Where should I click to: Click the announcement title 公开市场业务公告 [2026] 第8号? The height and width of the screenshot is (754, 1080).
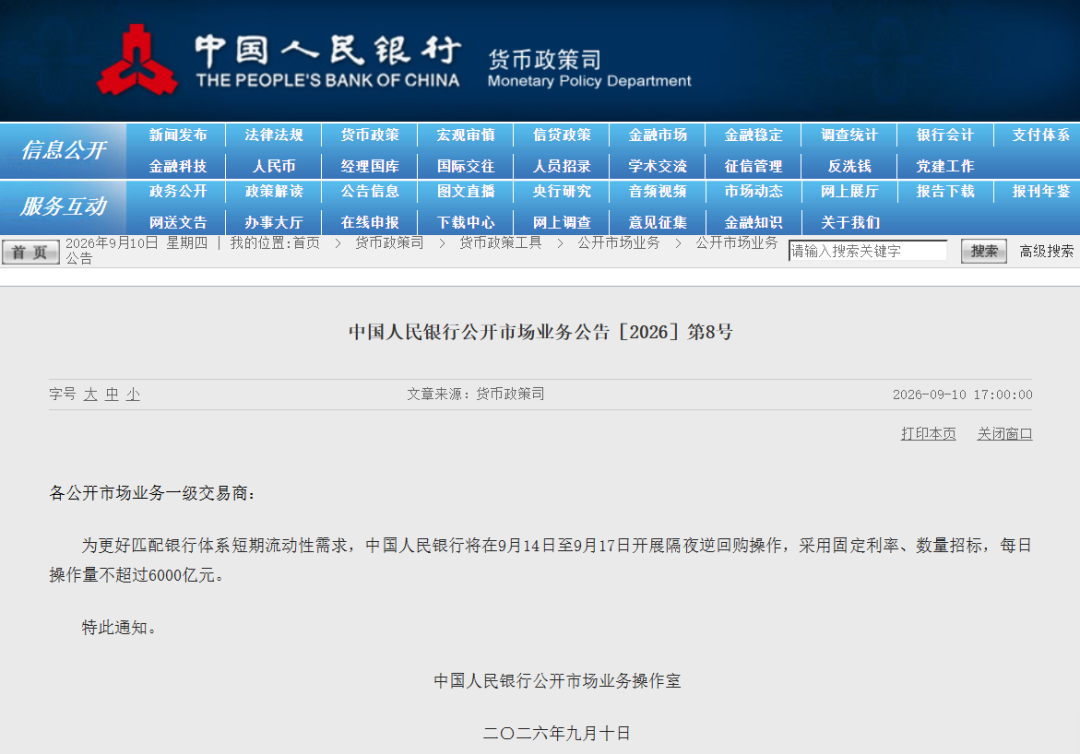pos(541,332)
